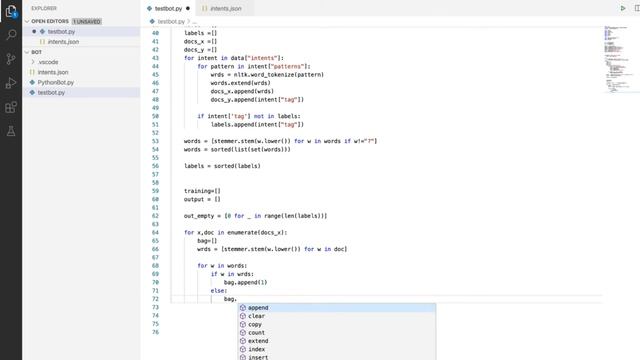
Task: Open the Search view in activity bar
Action: 11,35
